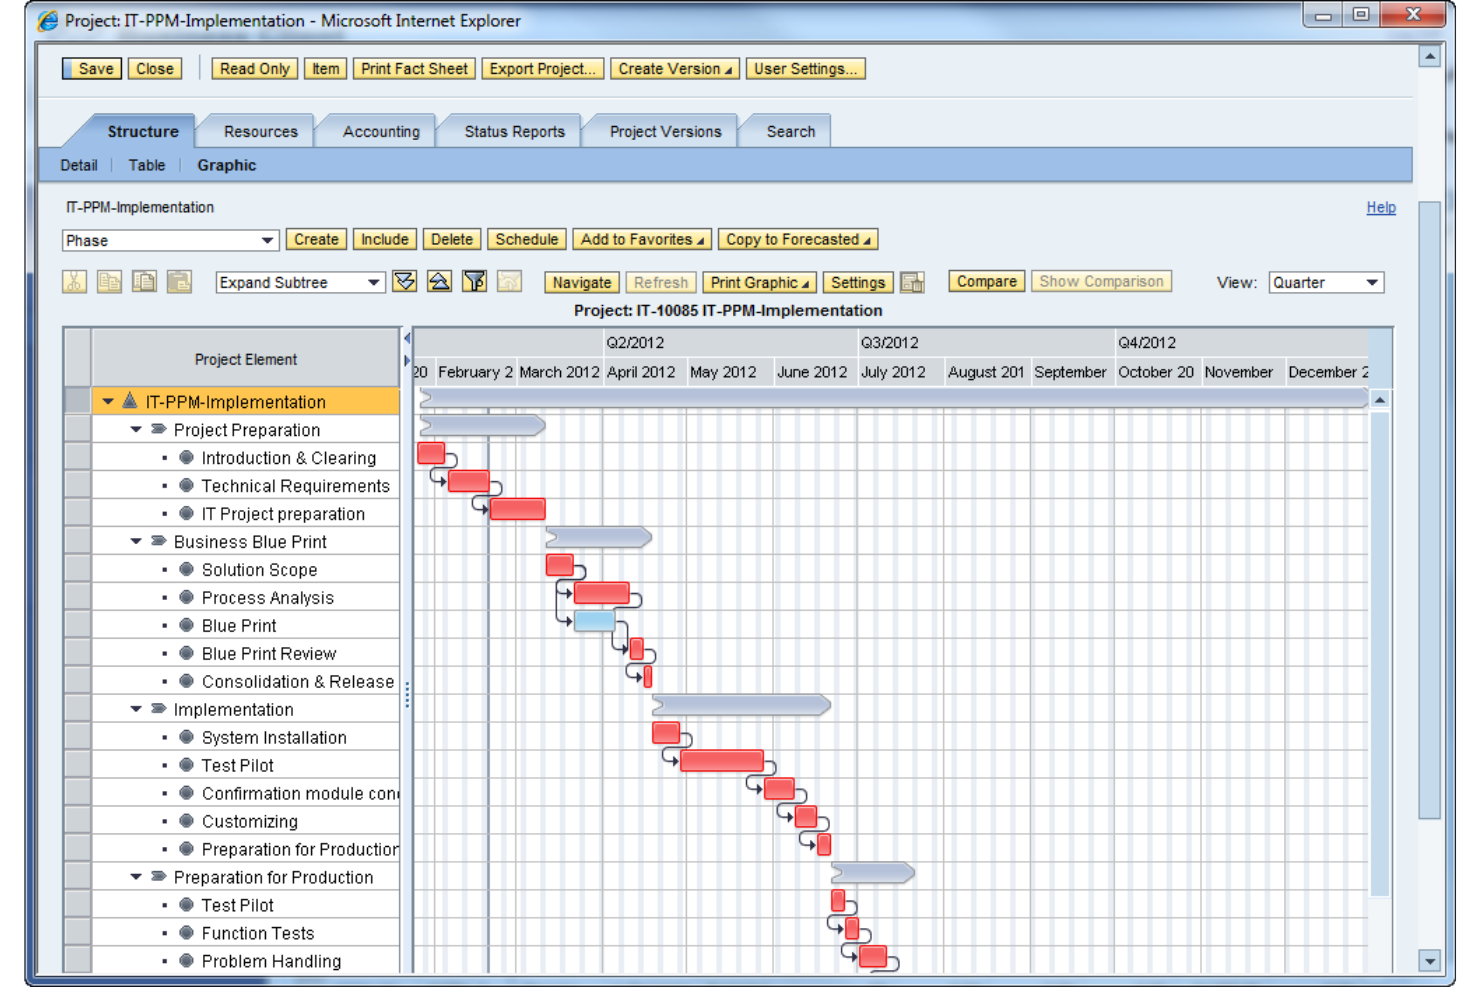
Task: Click the Expand All icon
Action: click(405, 281)
